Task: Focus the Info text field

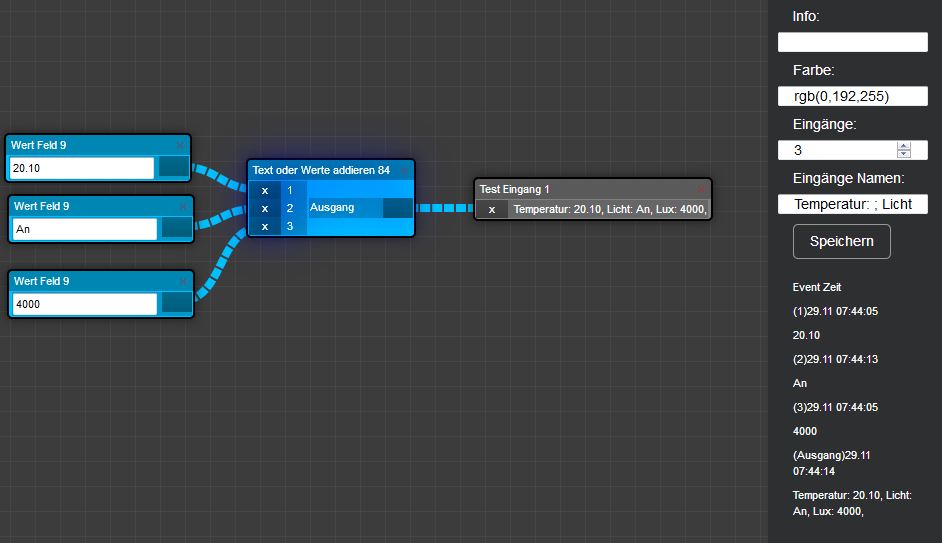Action: pos(852,42)
